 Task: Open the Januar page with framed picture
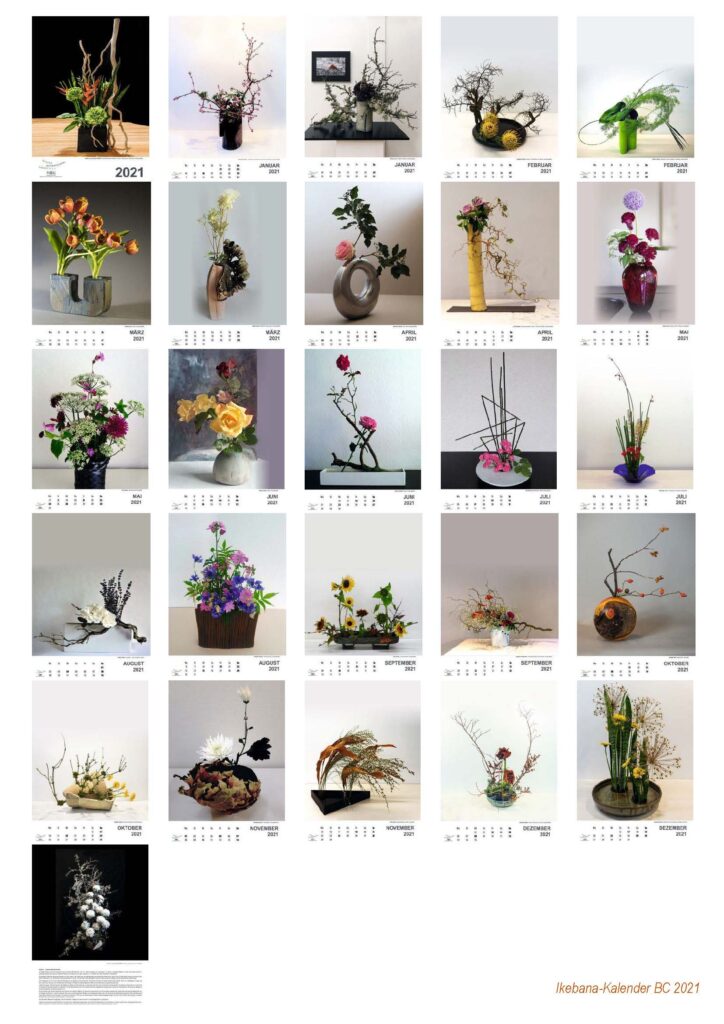(363, 98)
